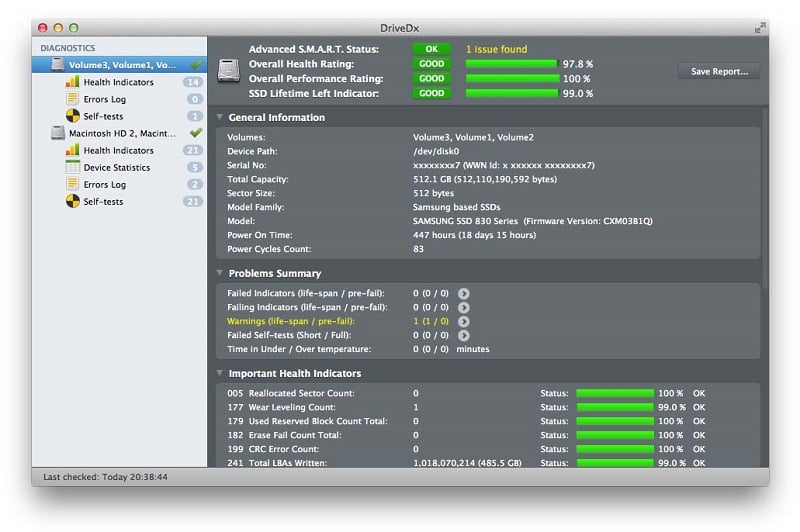The image size is (800, 532).
Task: Click Macintosh HD 2 disk icon
Action: point(58,133)
